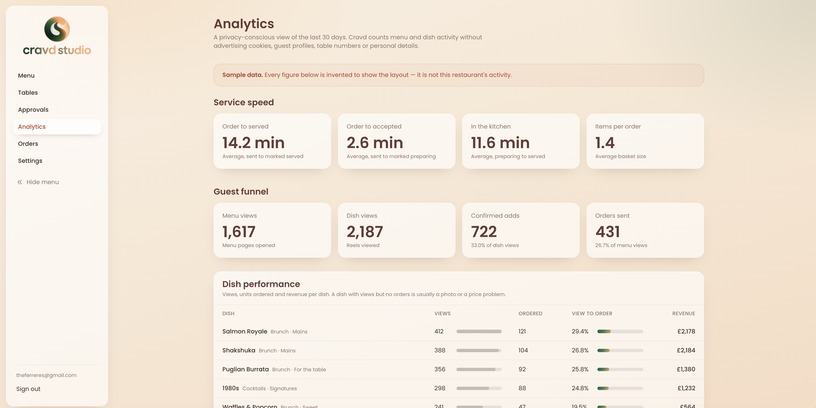This screenshot has width=816, height=408.
Task: Click Salmon Royale revenue £2,178
Action: click(x=686, y=332)
